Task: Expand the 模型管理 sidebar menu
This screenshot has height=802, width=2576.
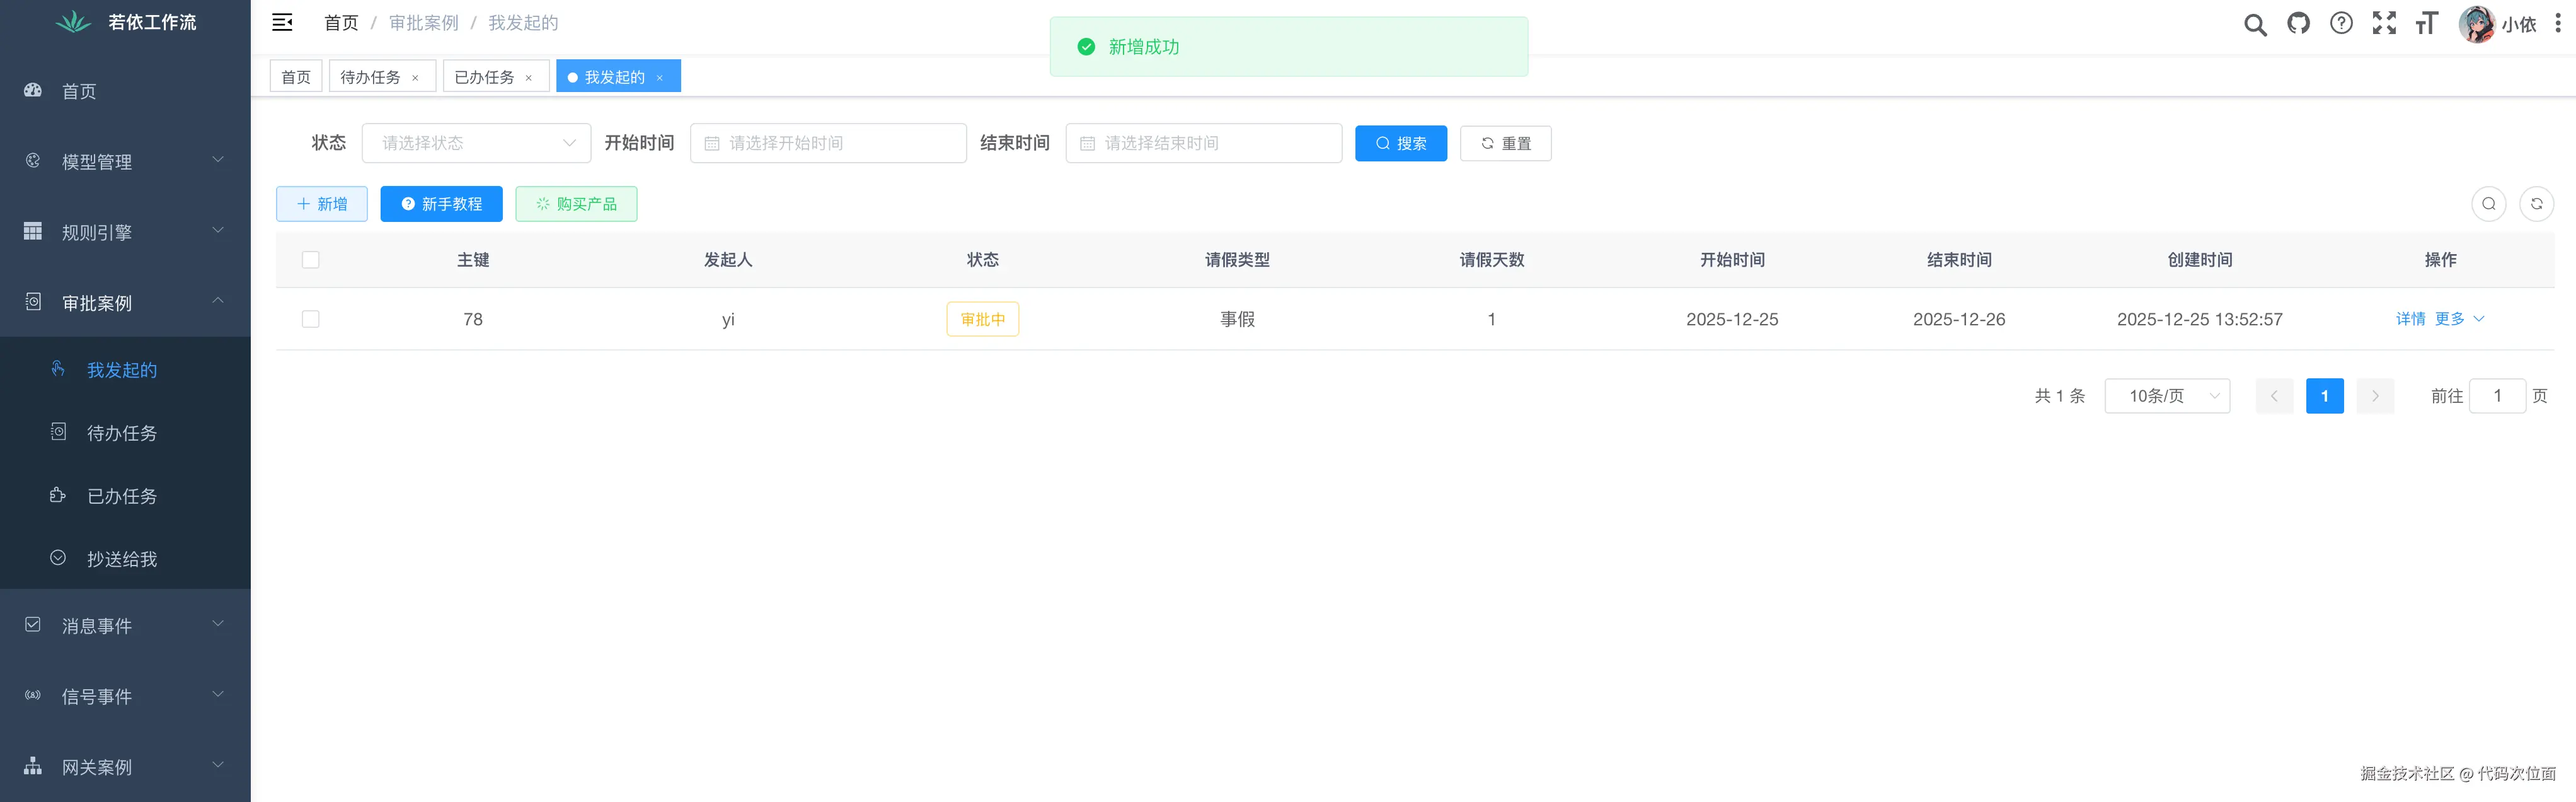Action: point(125,161)
